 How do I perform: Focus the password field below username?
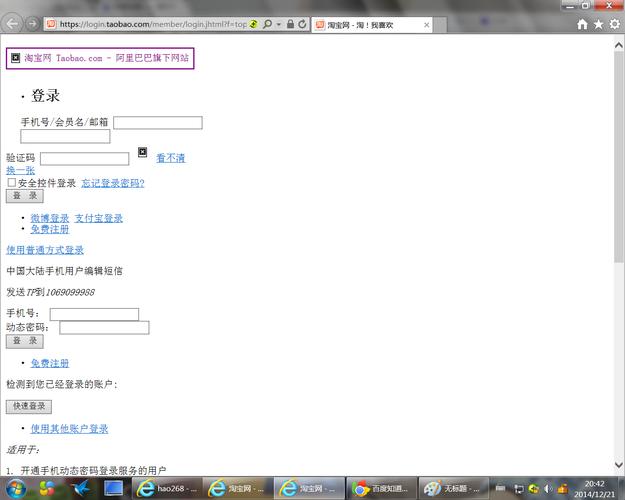(65, 136)
